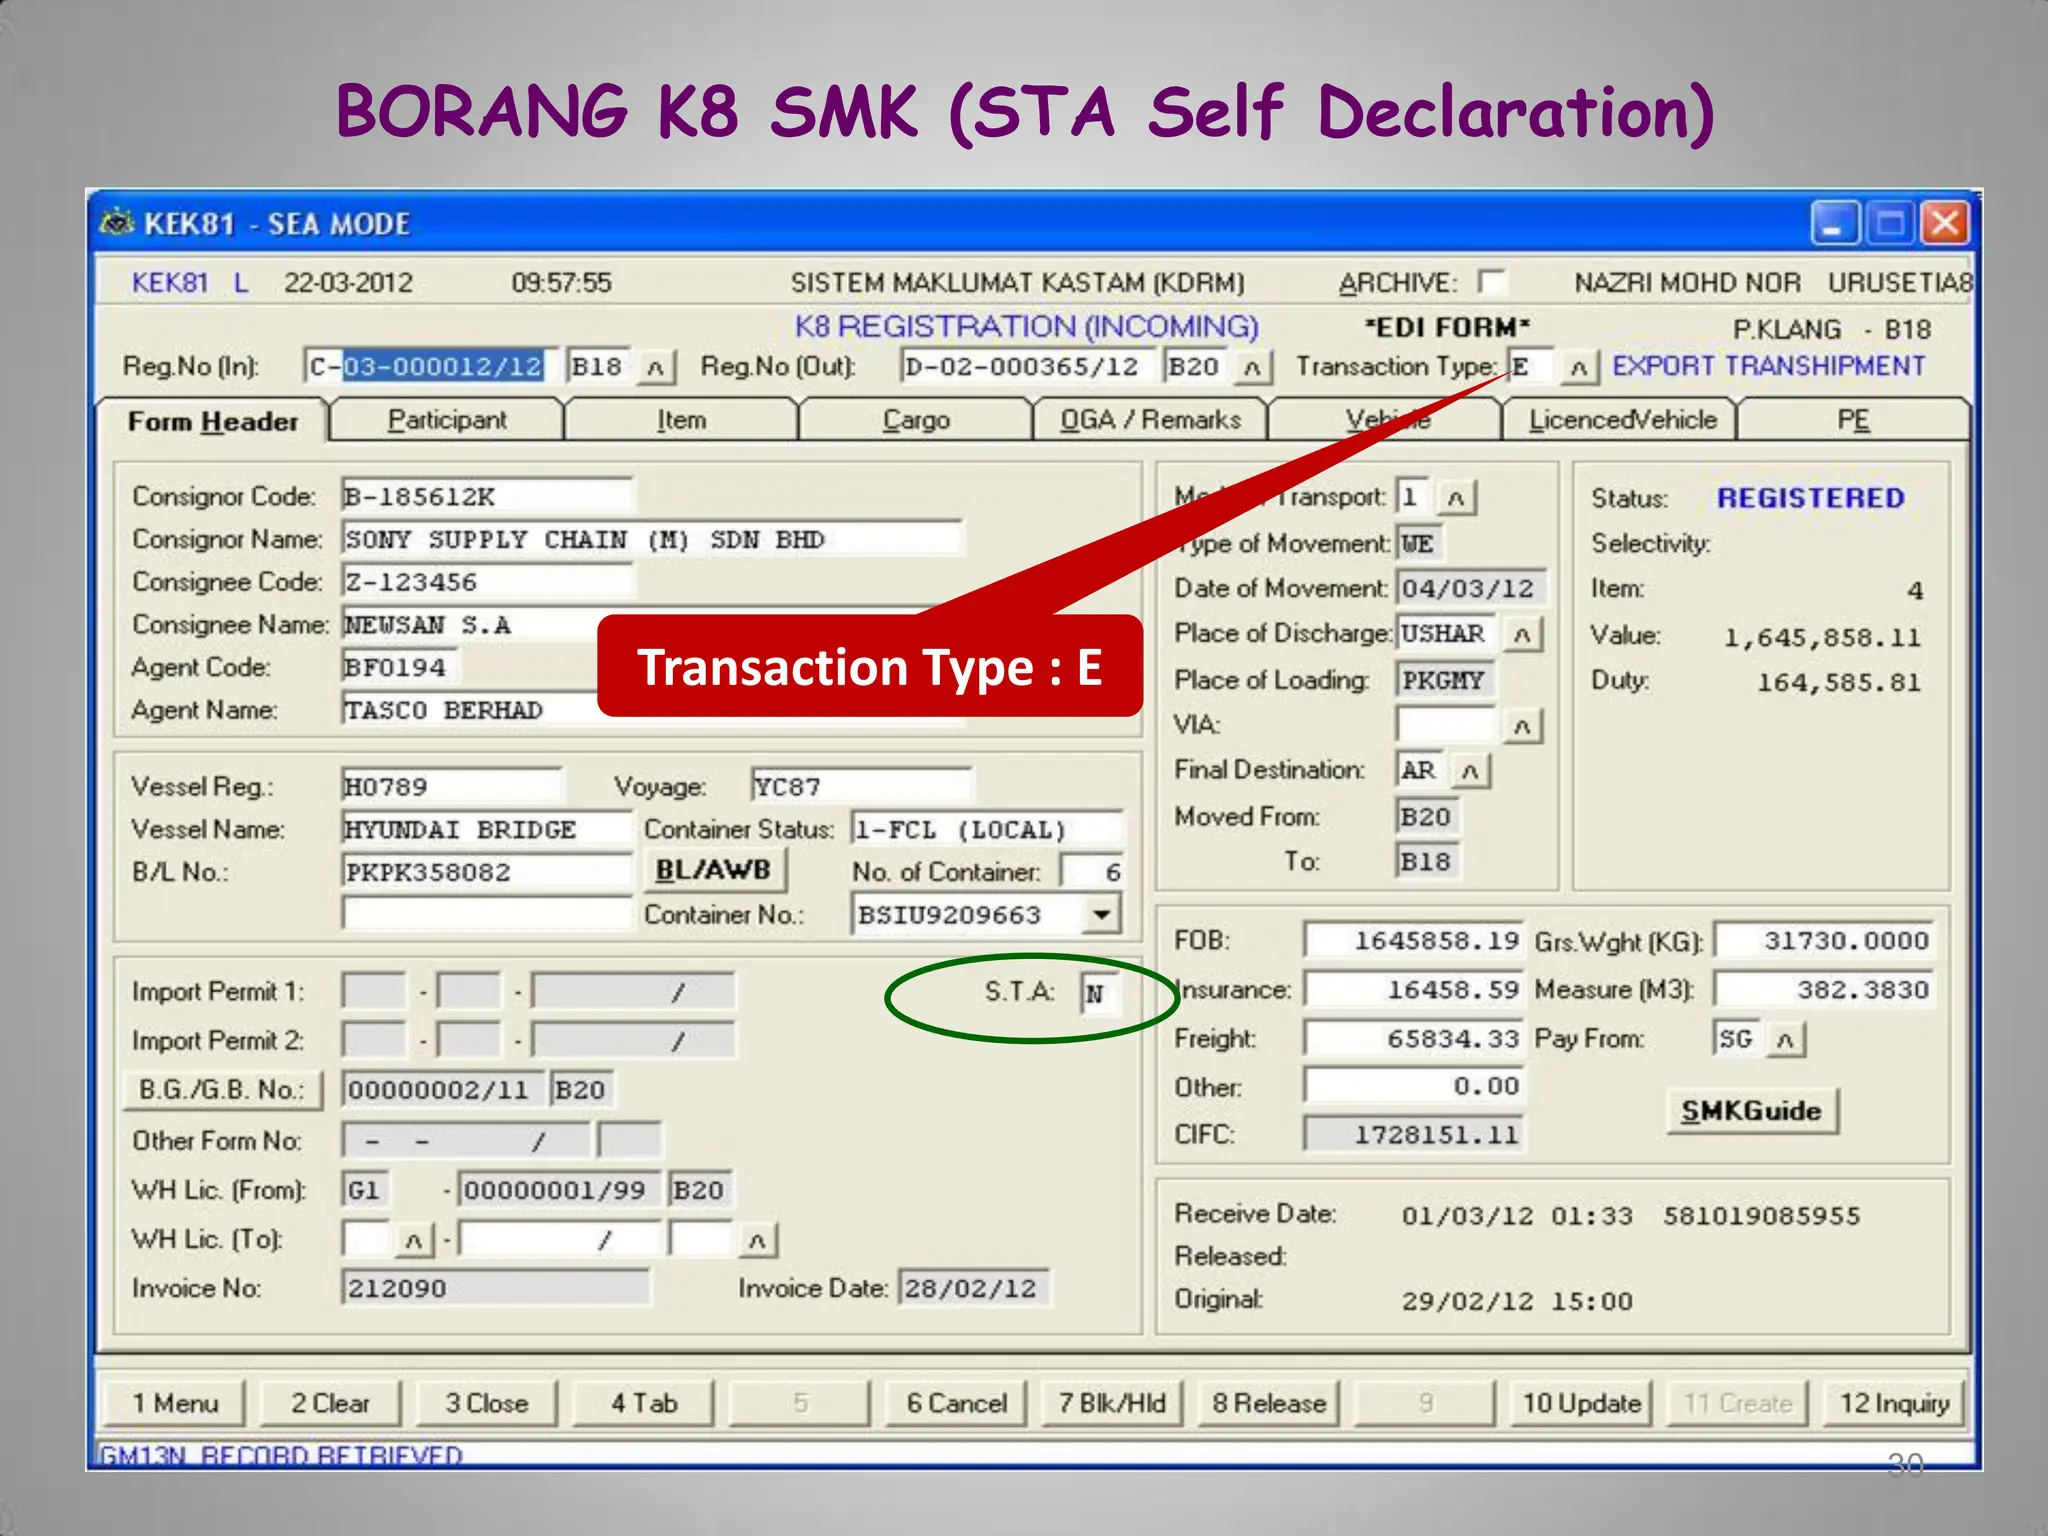Screen dimensions: 2048x1536
Task: Click the Grs.Wght (KG) field
Action: click(1824, 941)
